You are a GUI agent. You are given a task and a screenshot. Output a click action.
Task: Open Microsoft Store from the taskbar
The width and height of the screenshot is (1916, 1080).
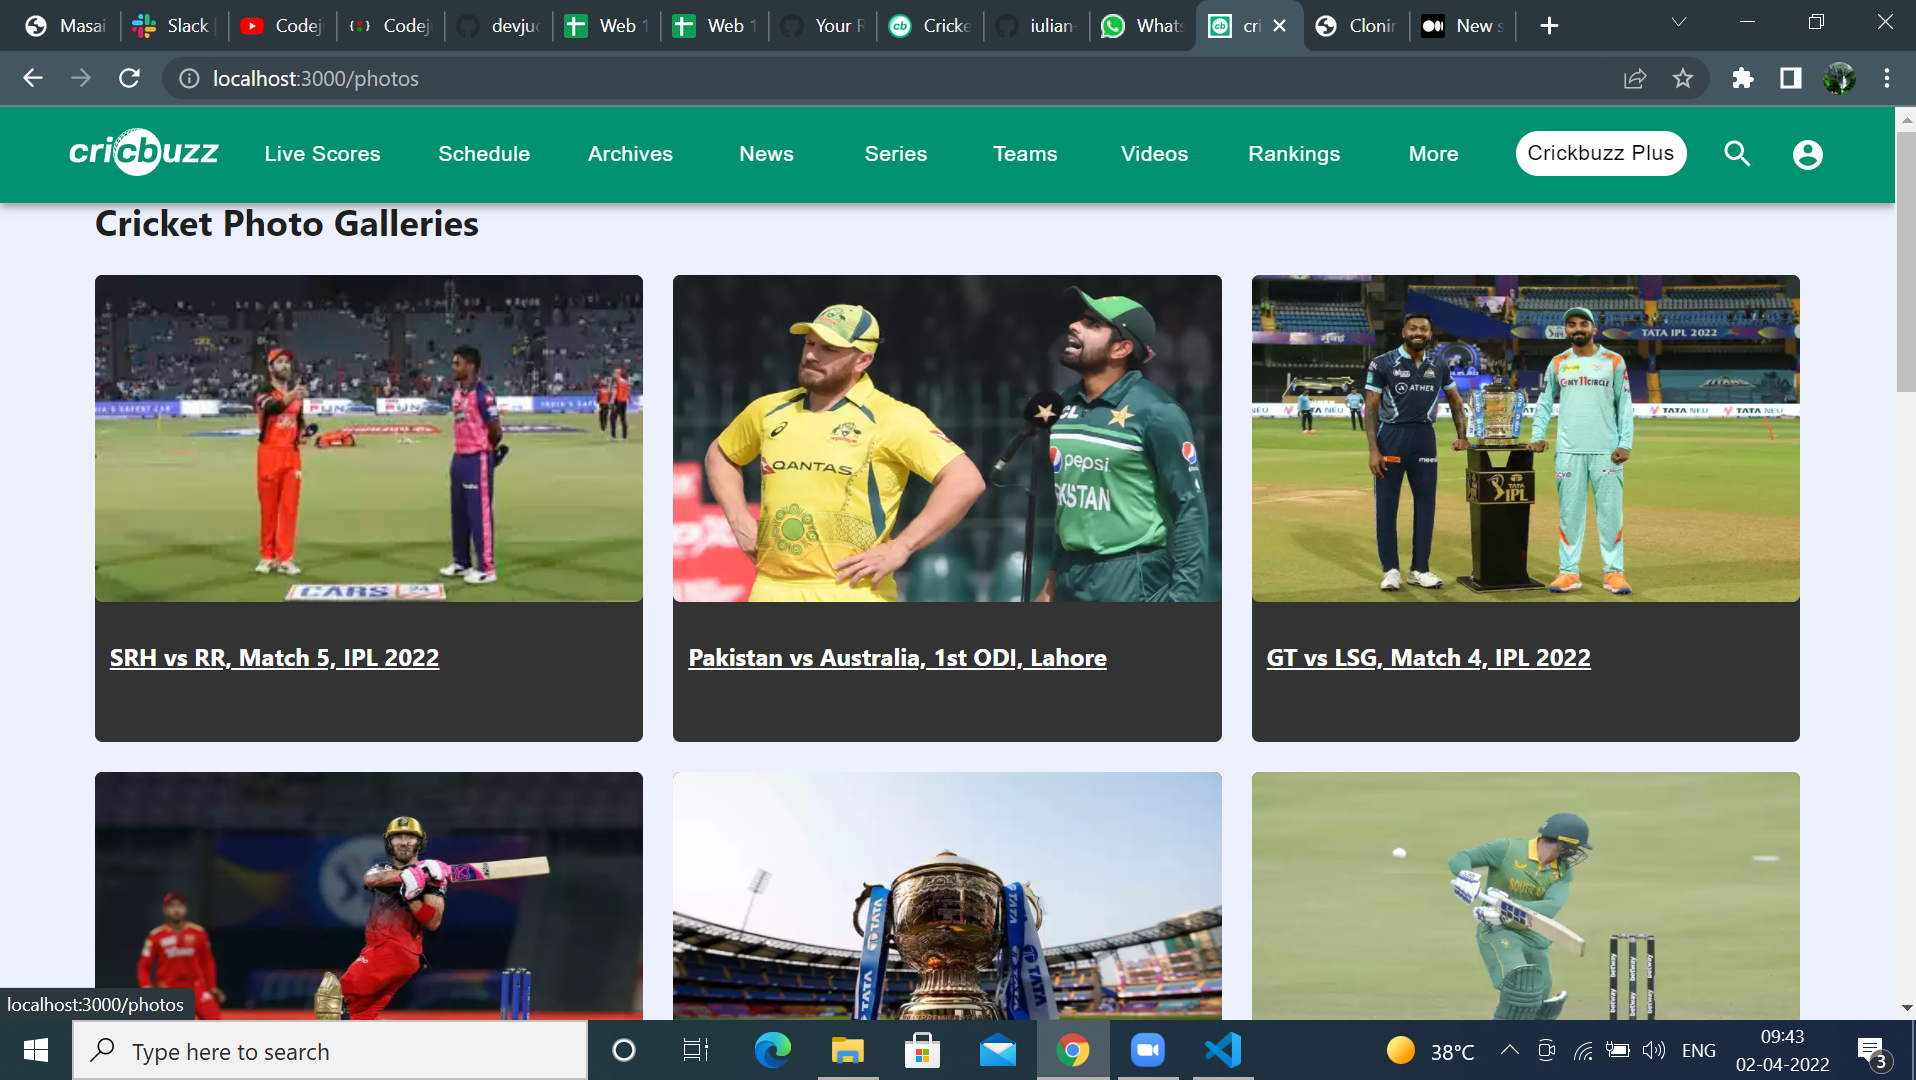(x=922, y=1050)
